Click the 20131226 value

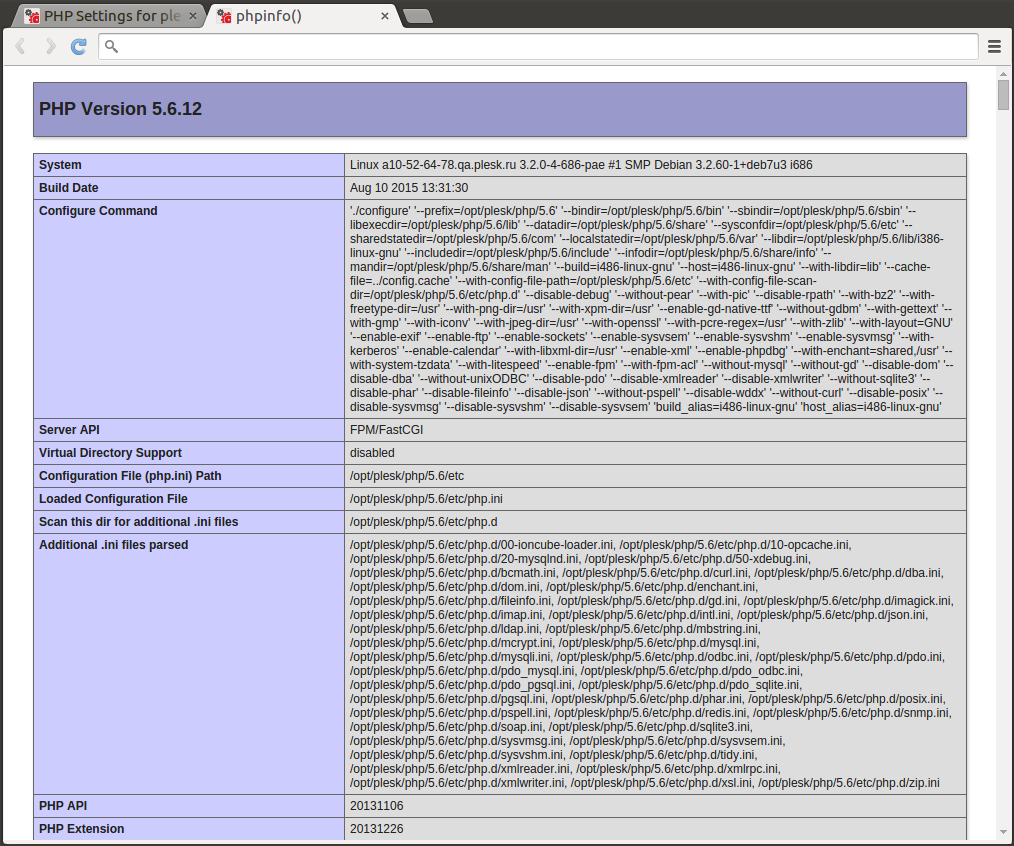(x=377, y=829)
